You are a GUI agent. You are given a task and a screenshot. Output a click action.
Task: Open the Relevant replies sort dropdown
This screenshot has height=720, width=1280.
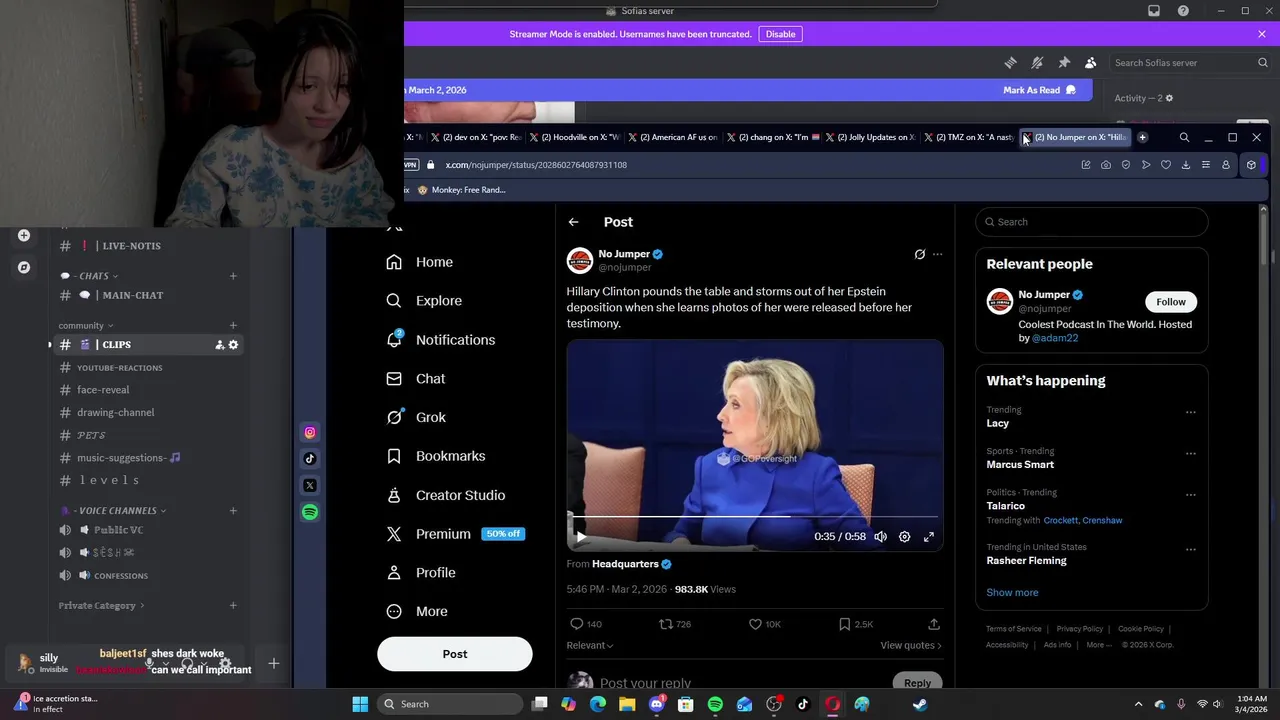tap(590, 646)
